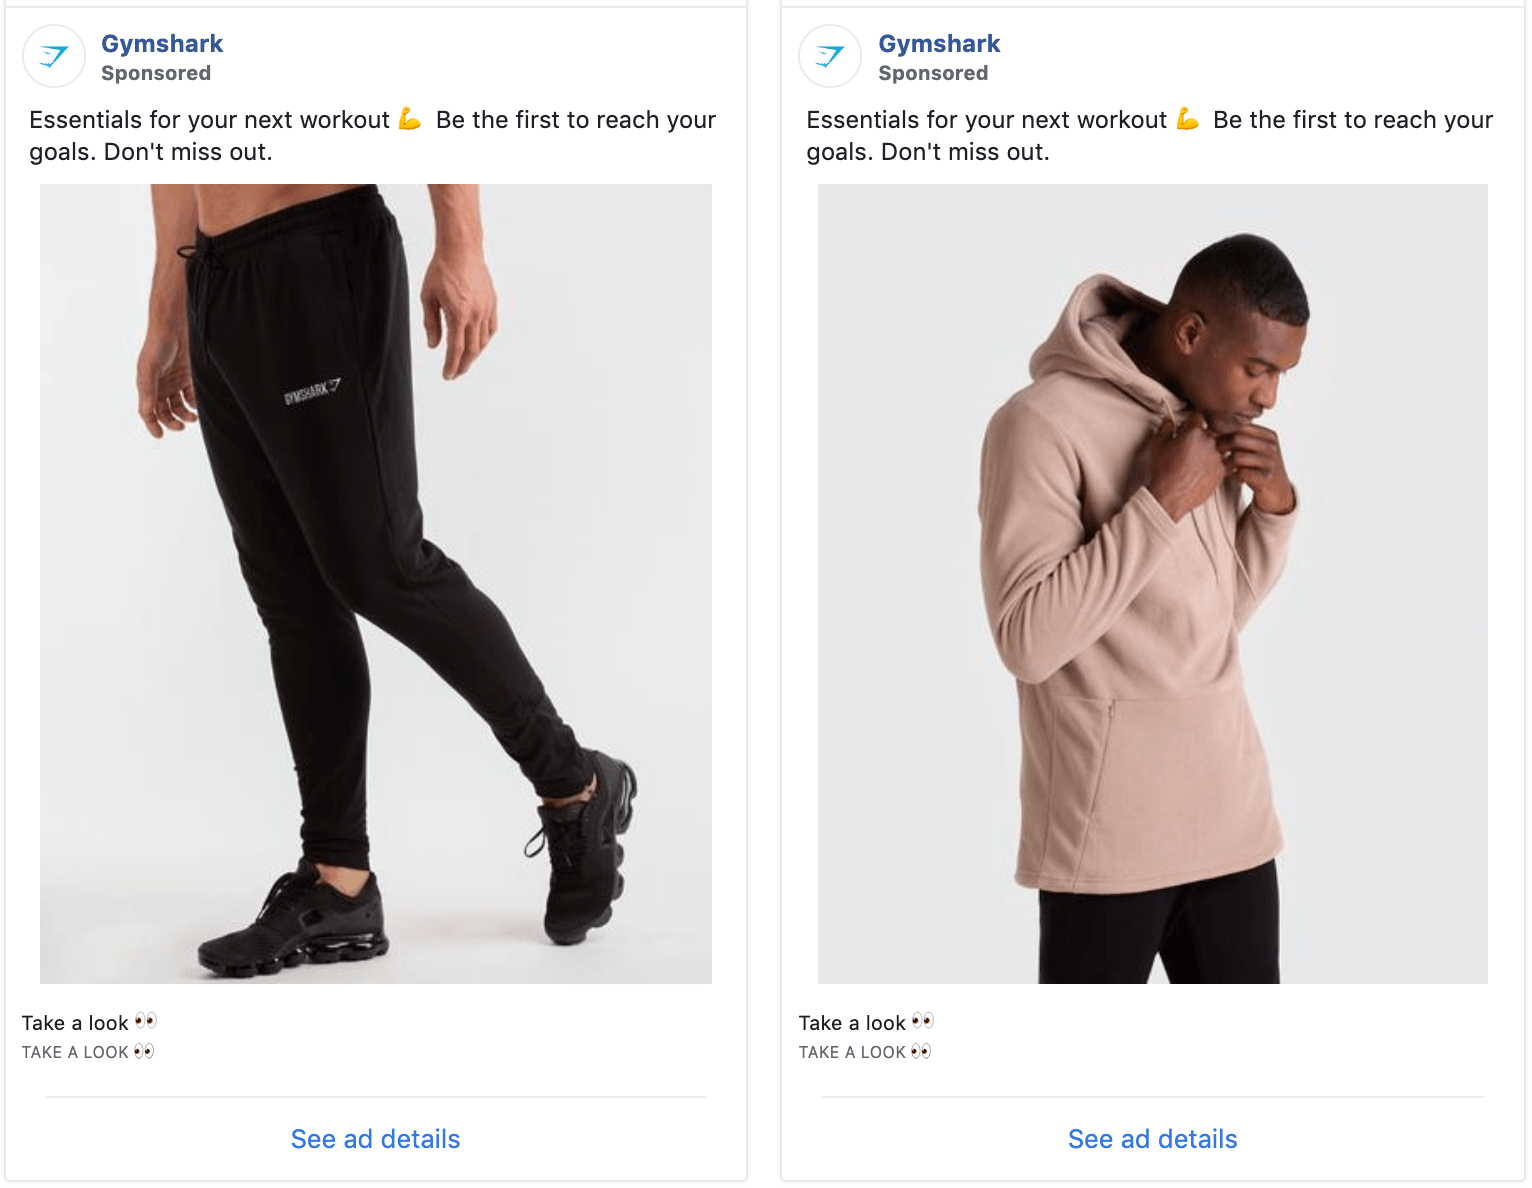The width and height of the screenshot is (1532, 1188).
Task: Click the 'Gymshark' page name on the left ad
Action: click(161, 43)
